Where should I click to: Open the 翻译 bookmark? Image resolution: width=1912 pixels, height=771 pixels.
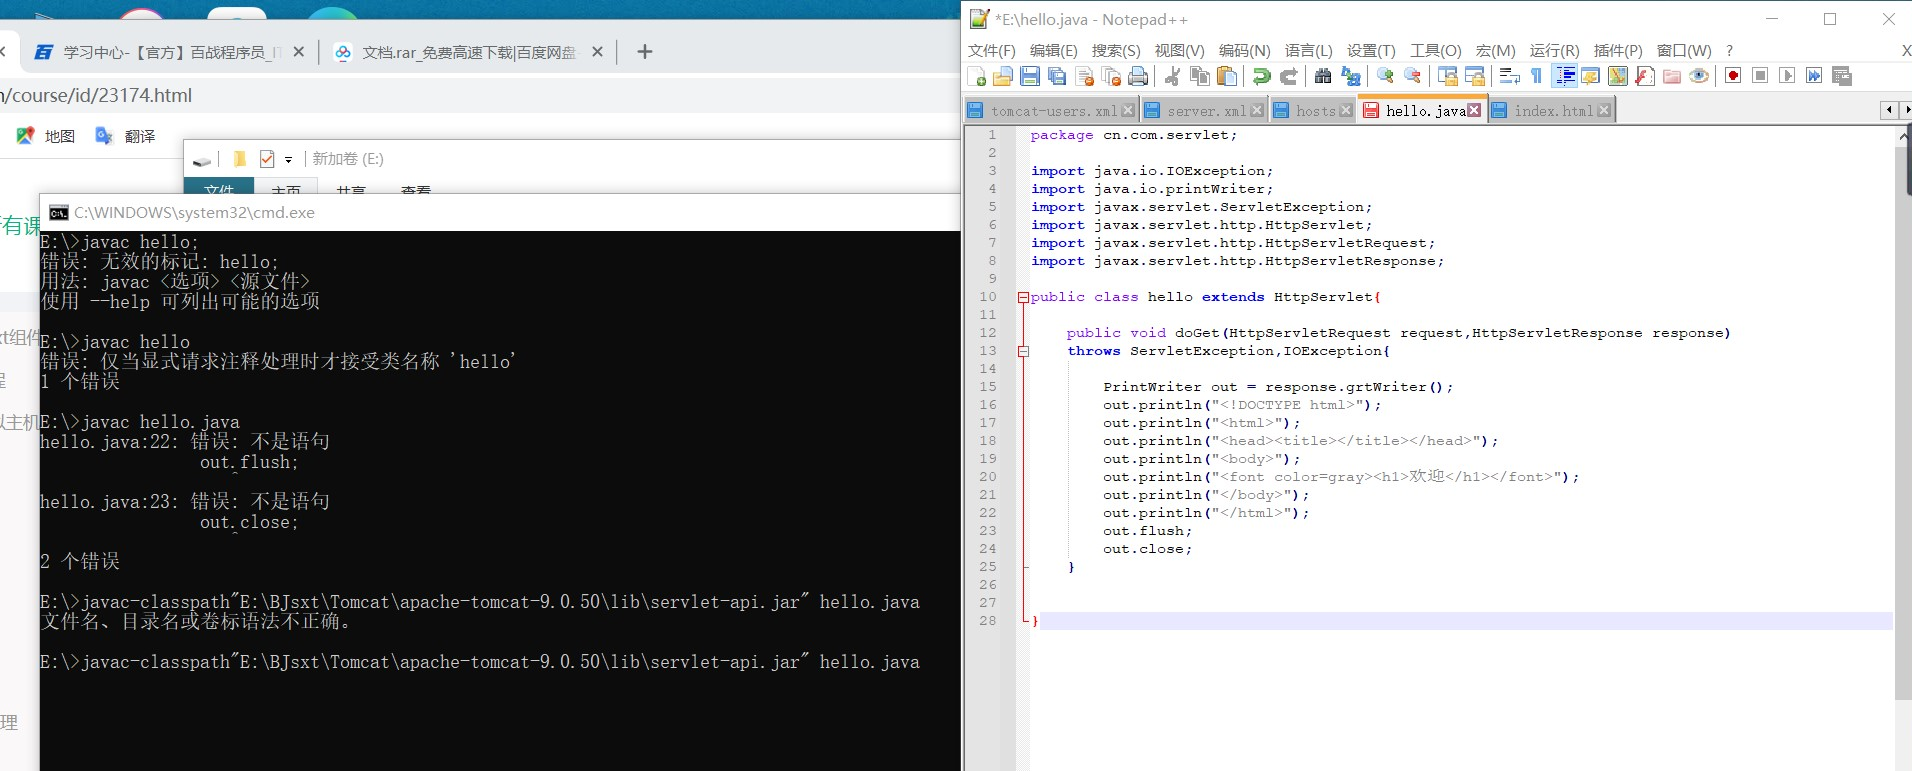point(126,136)
